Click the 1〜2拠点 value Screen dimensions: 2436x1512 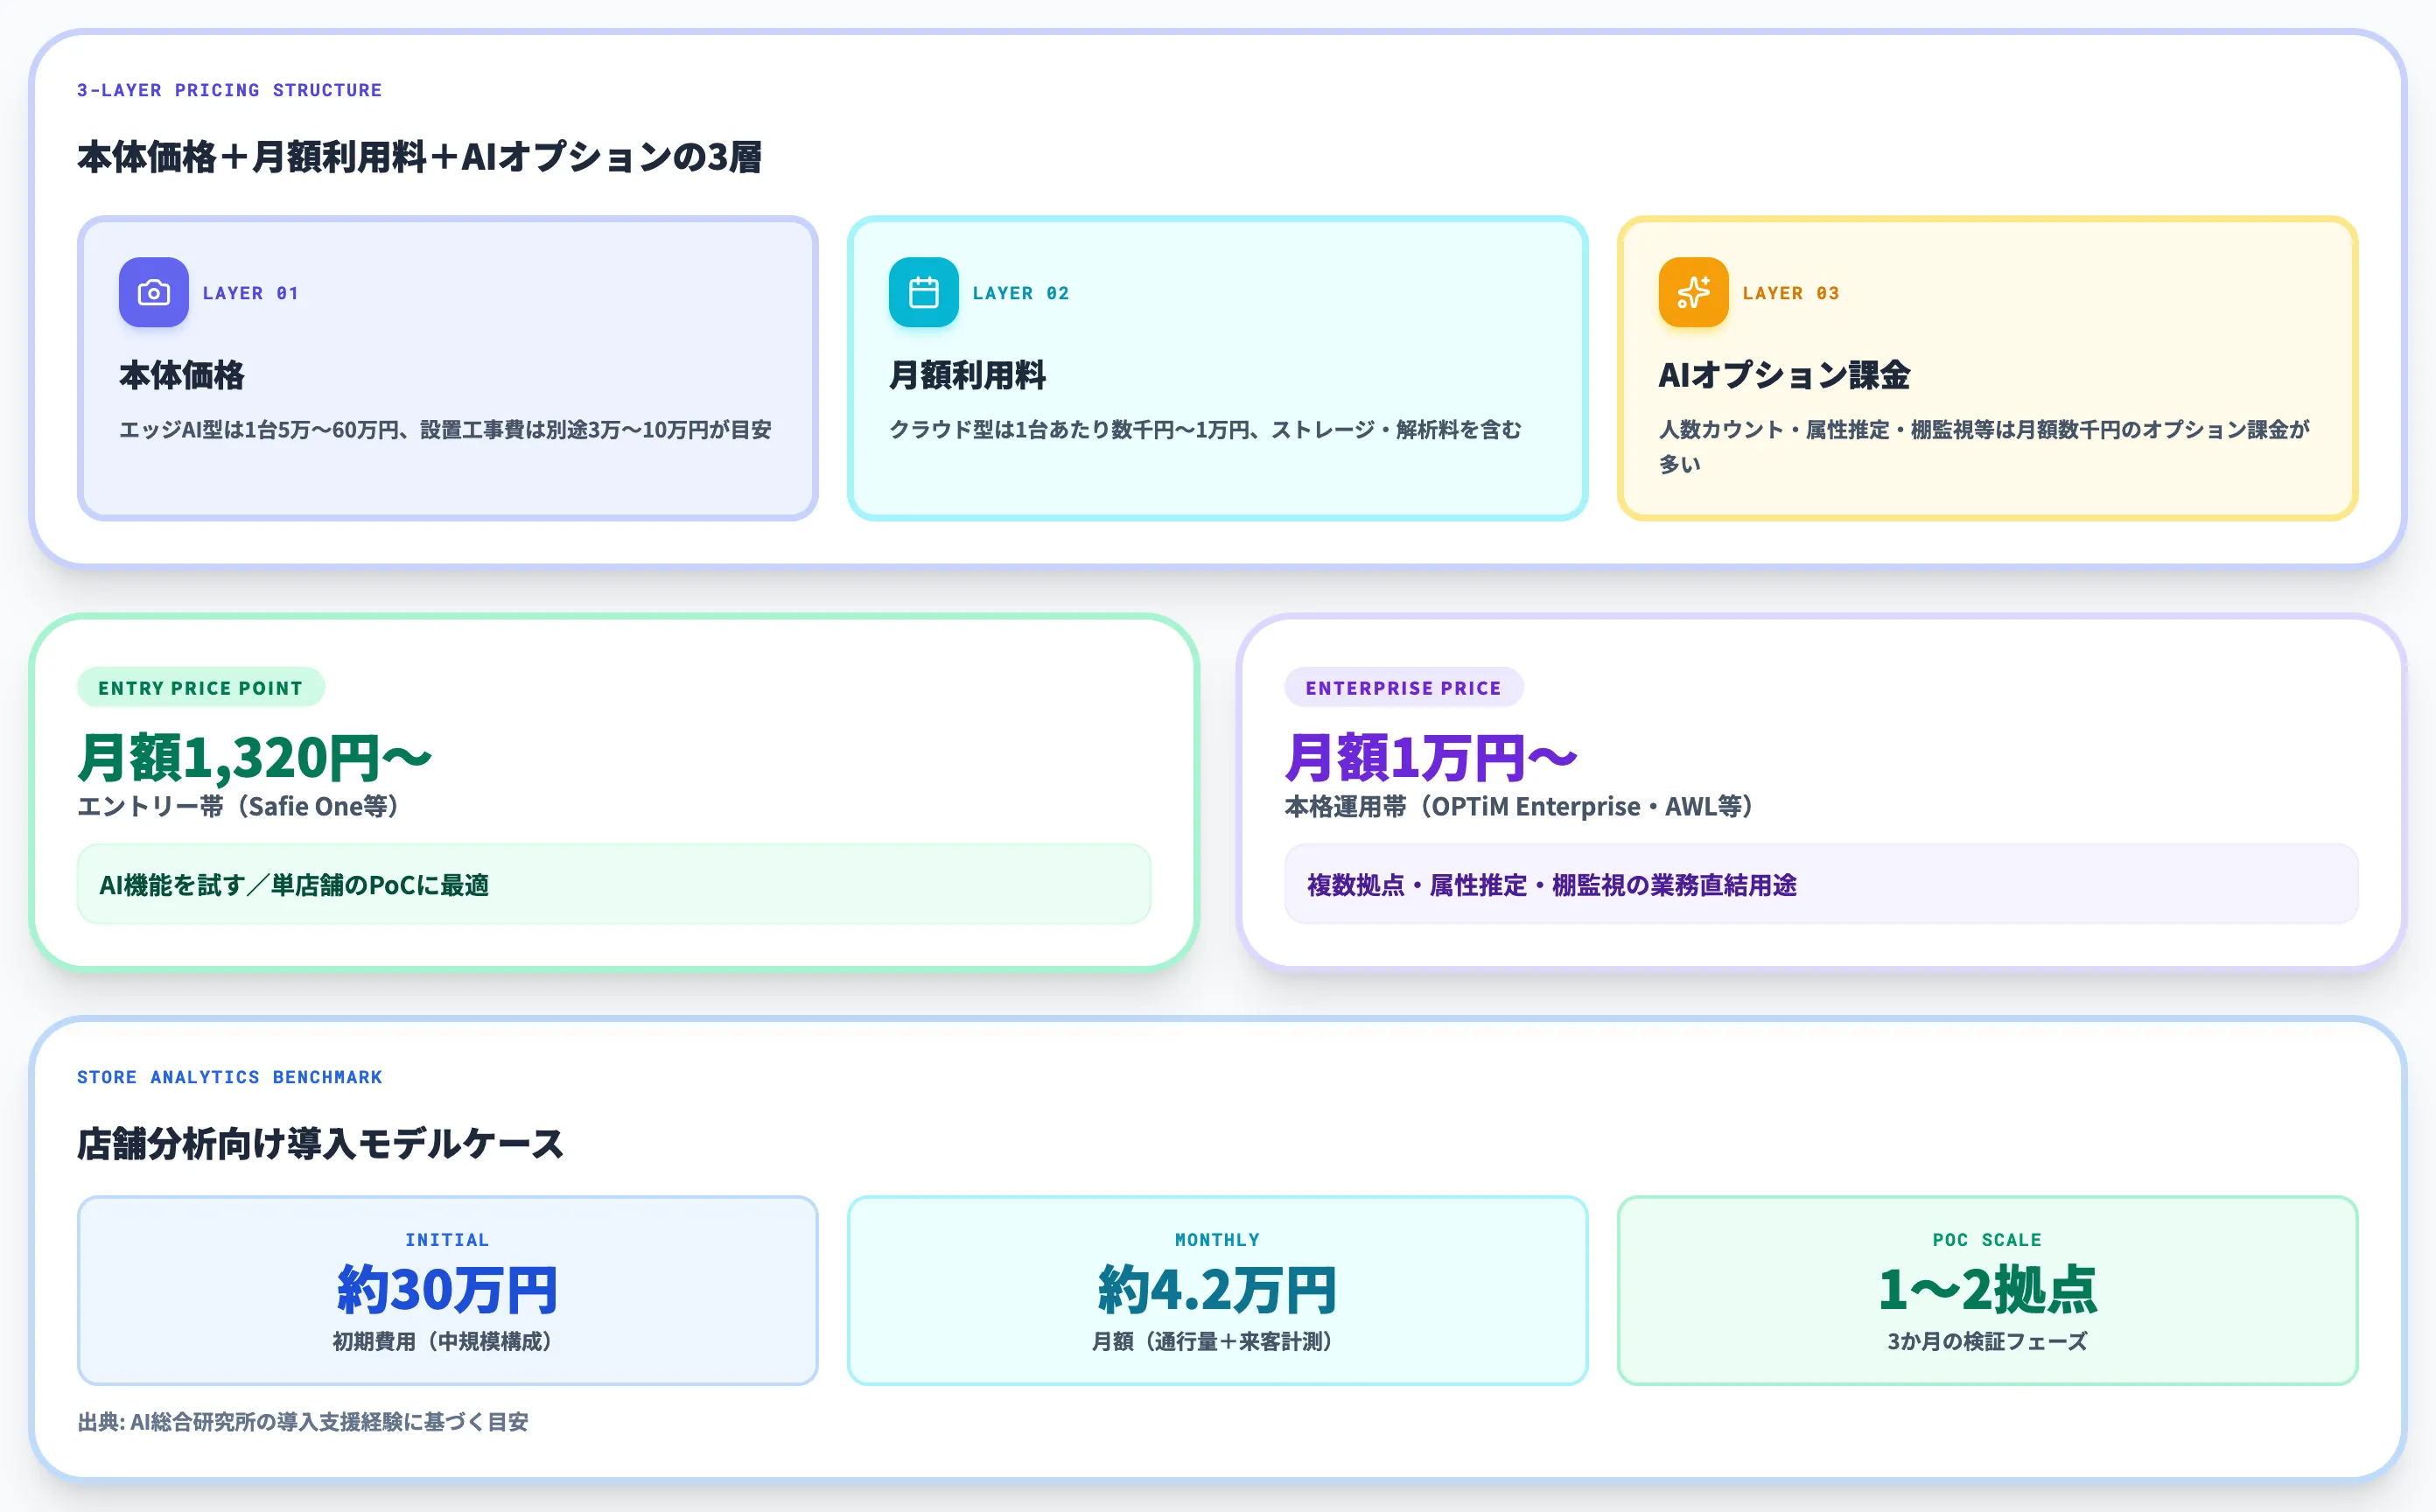click(x=1987, y=1289)
